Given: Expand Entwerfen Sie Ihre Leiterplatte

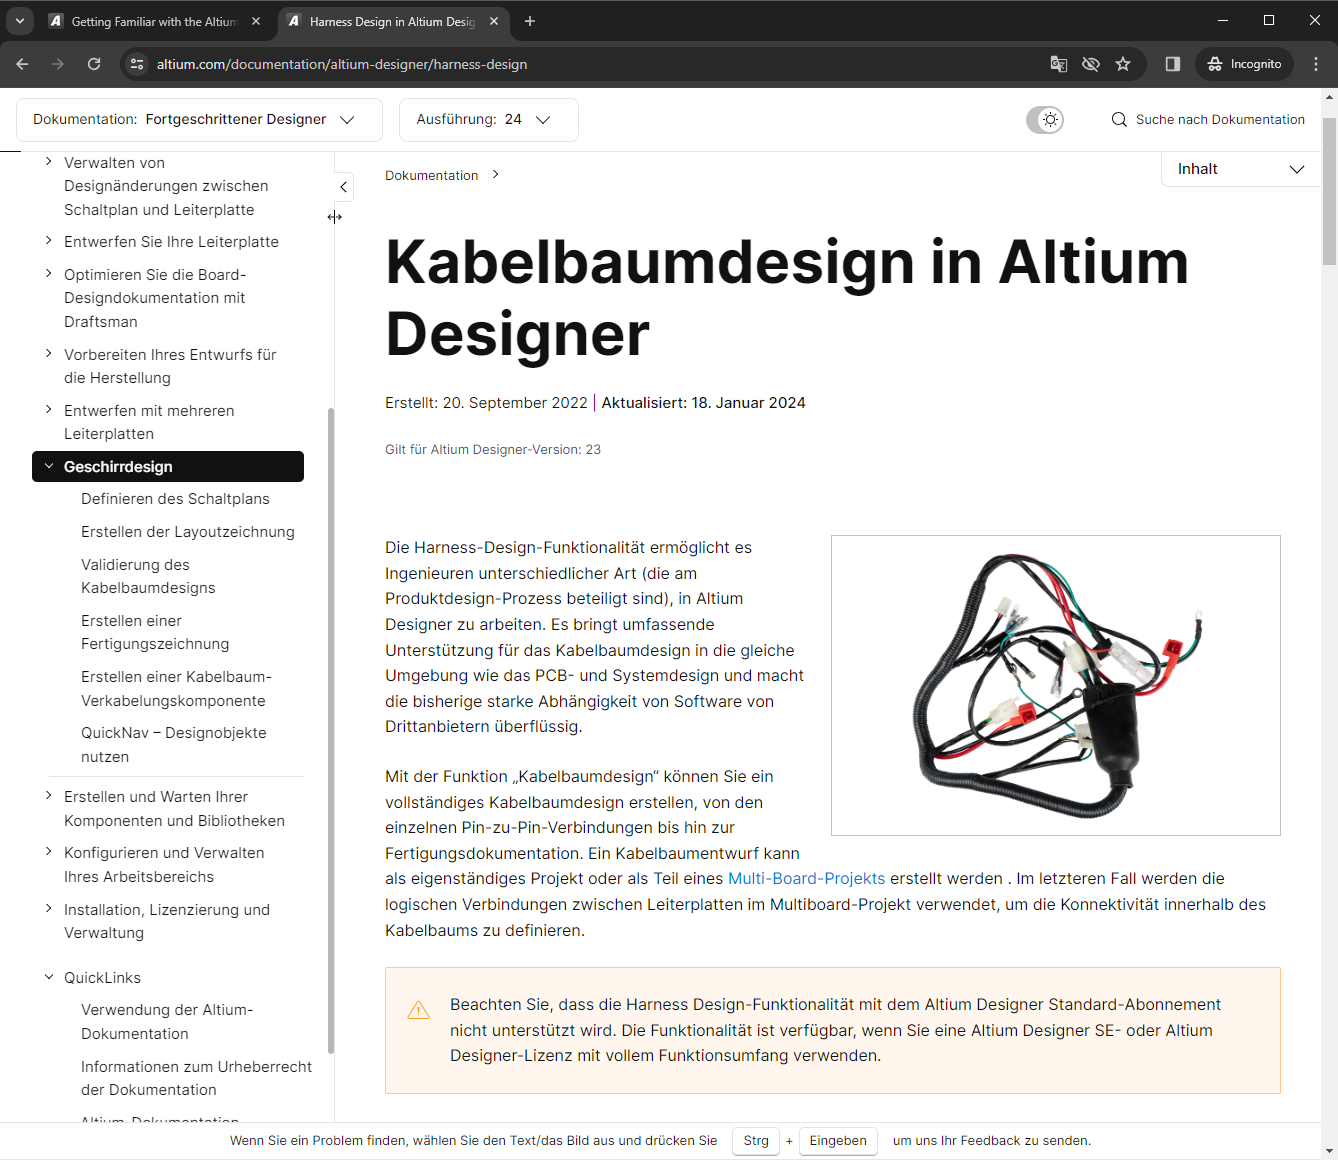Looking at the screenshot, I should pyautogui.click(x=49, y=240).
